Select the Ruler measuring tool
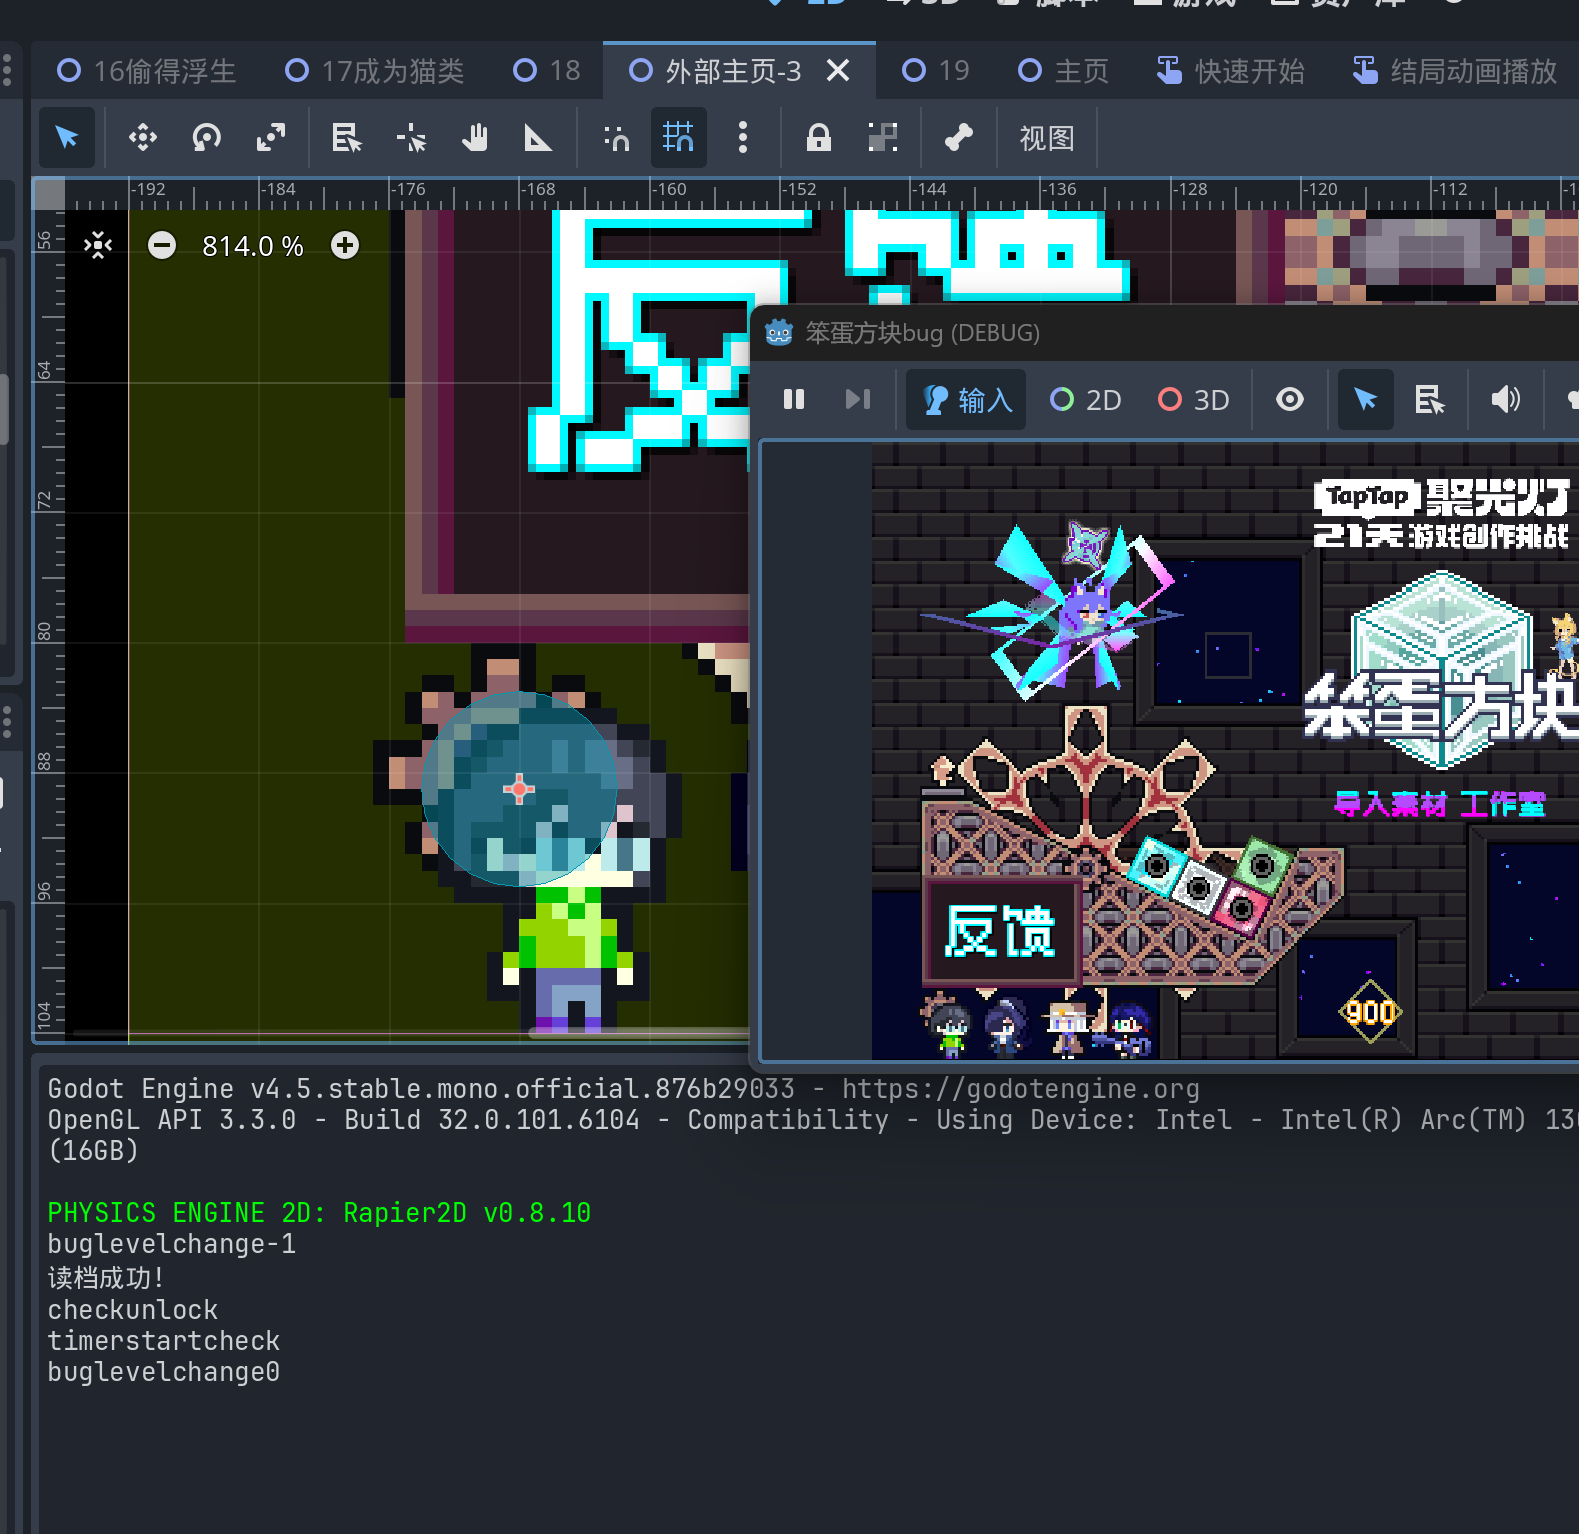 coord(539,137)
